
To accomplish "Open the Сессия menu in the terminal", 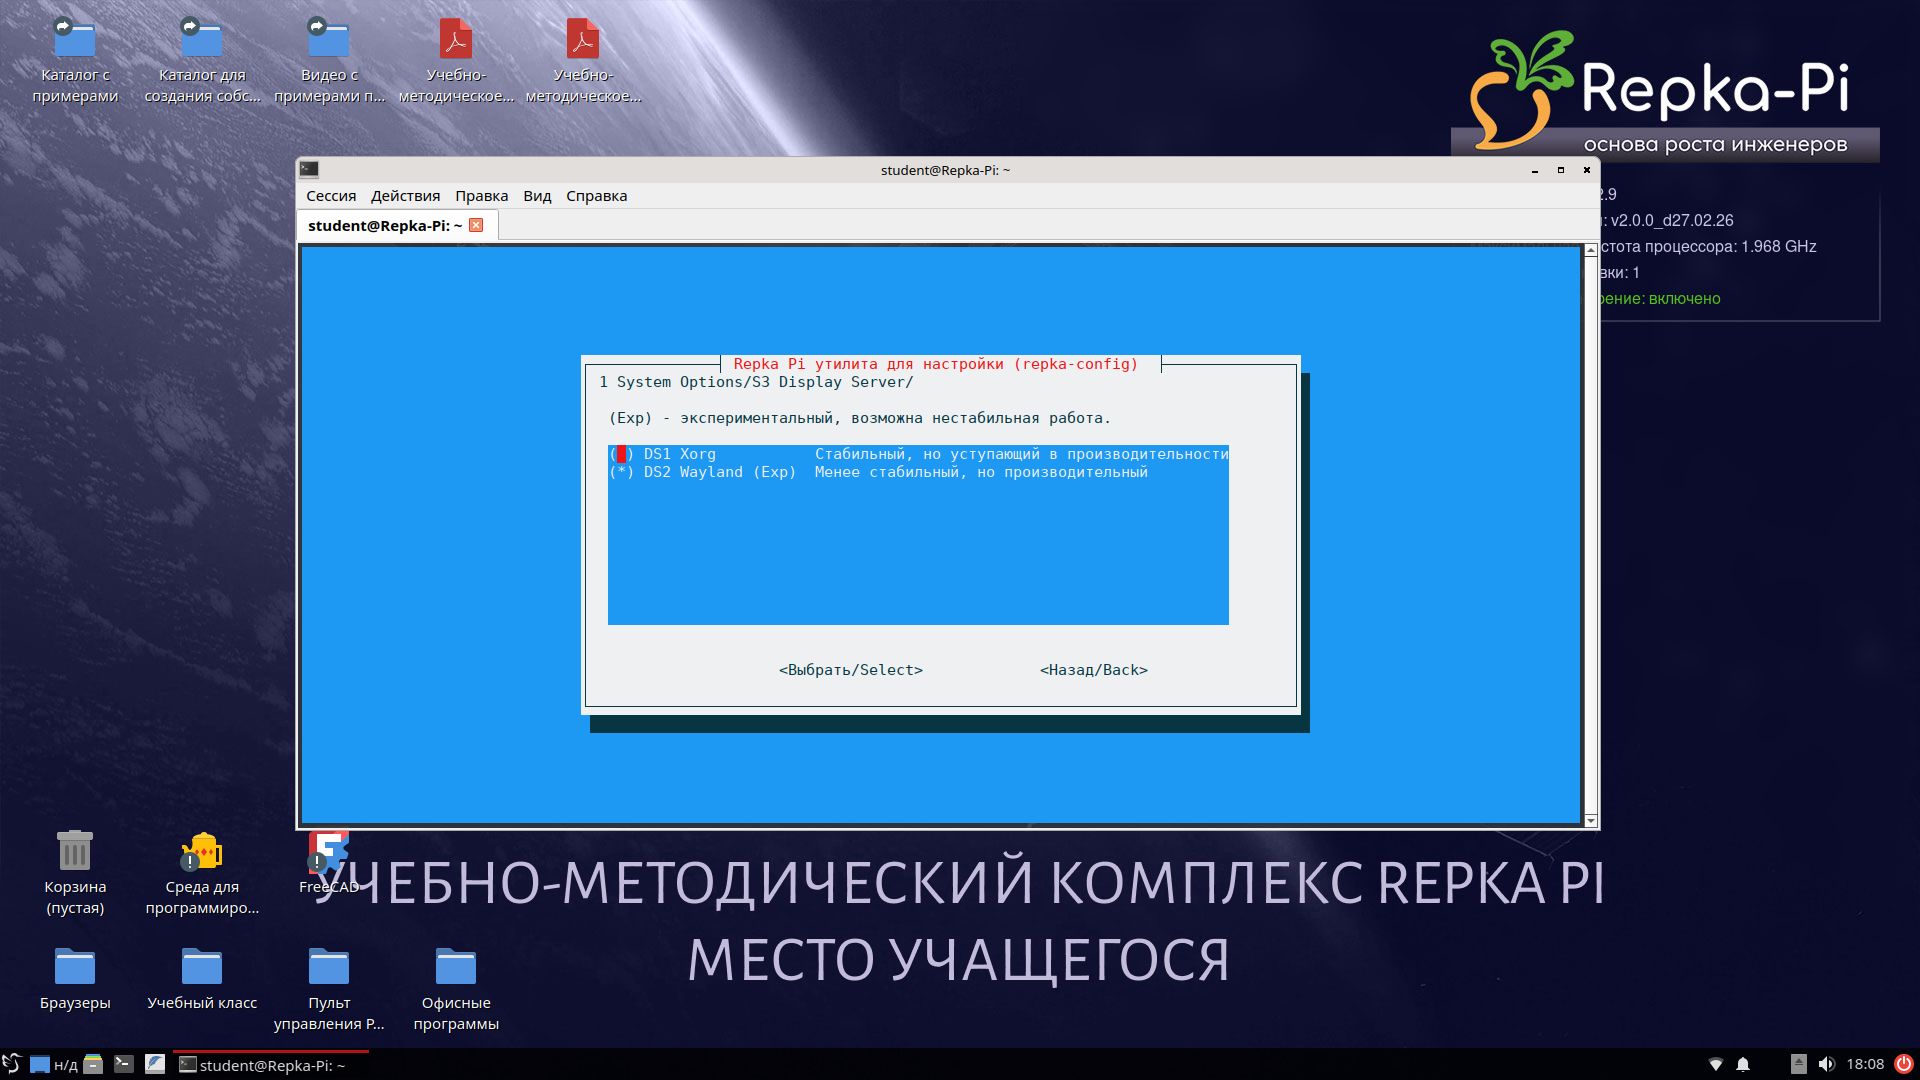I will click(x=331, y=196).
